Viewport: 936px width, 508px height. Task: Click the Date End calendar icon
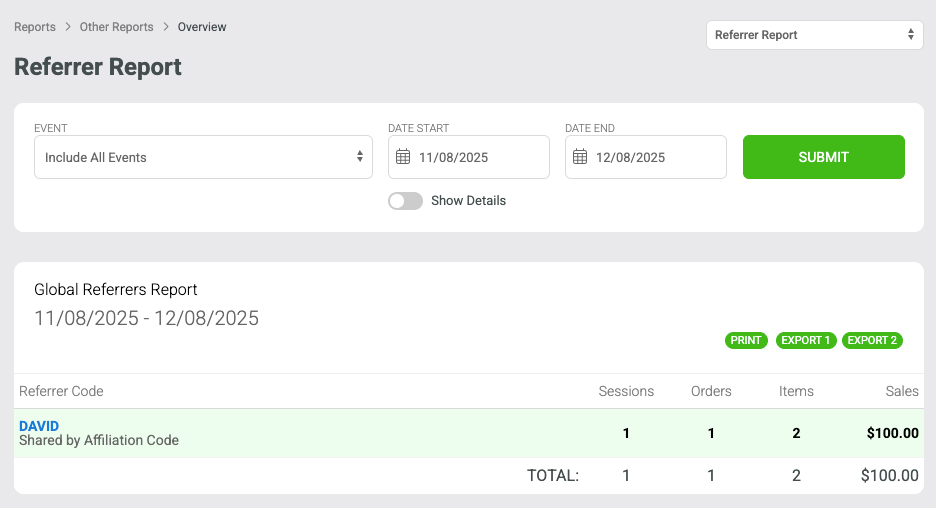point(580,157)
